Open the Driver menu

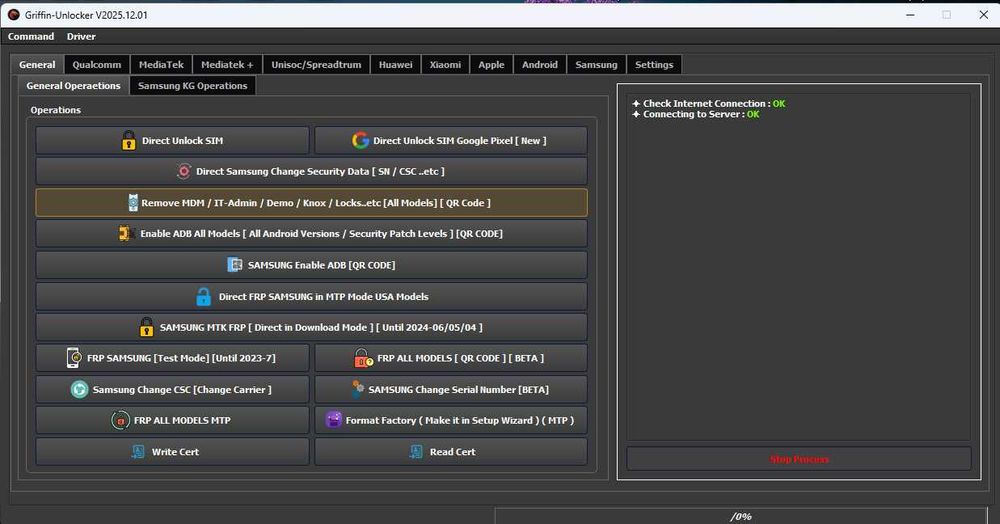[x=81, y=36]
